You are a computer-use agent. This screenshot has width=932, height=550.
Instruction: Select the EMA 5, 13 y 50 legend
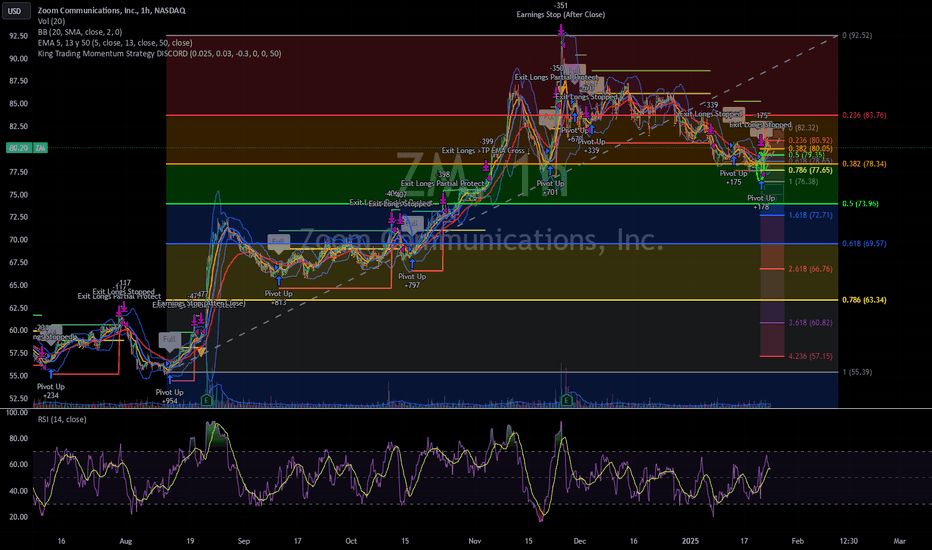pos(115,43)
